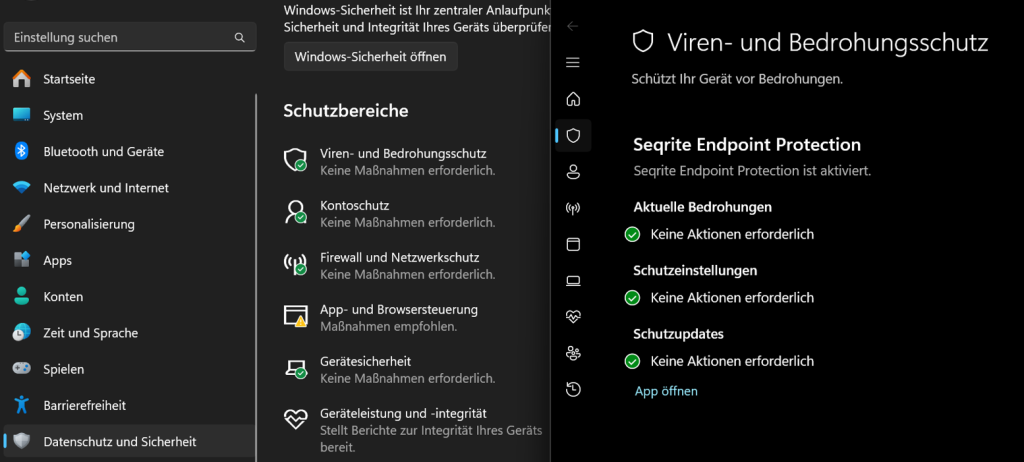The width and height of the screenshot is (1024, 462).
Task: Click the Startseite house icon
Action: (x=22, y=79)
